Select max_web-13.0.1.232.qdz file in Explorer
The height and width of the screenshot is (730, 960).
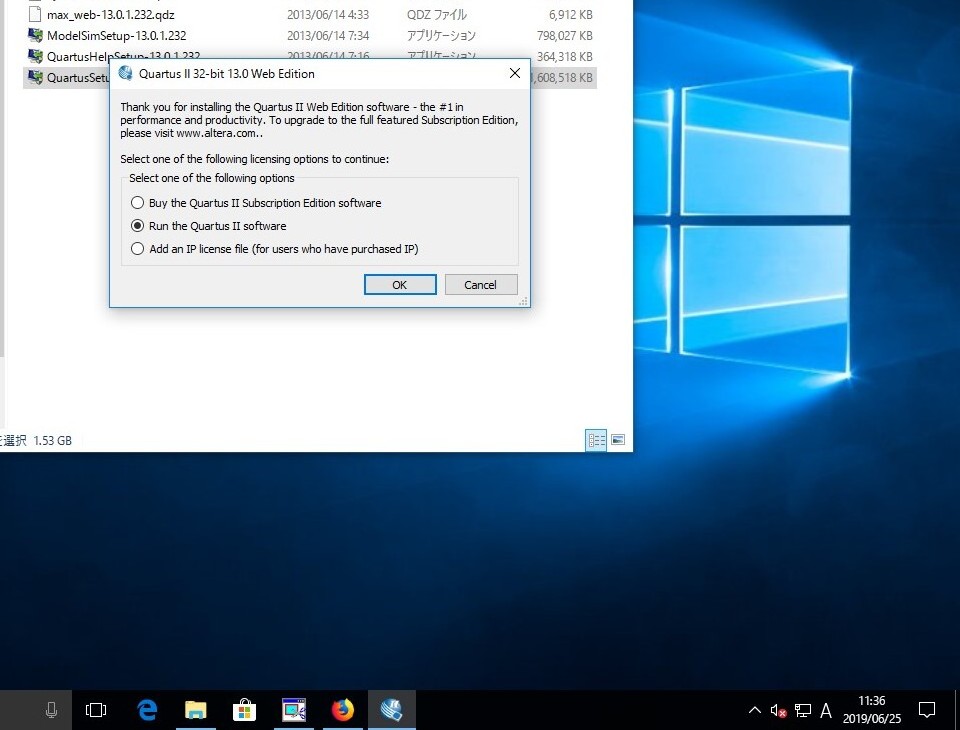pos(111,14)
